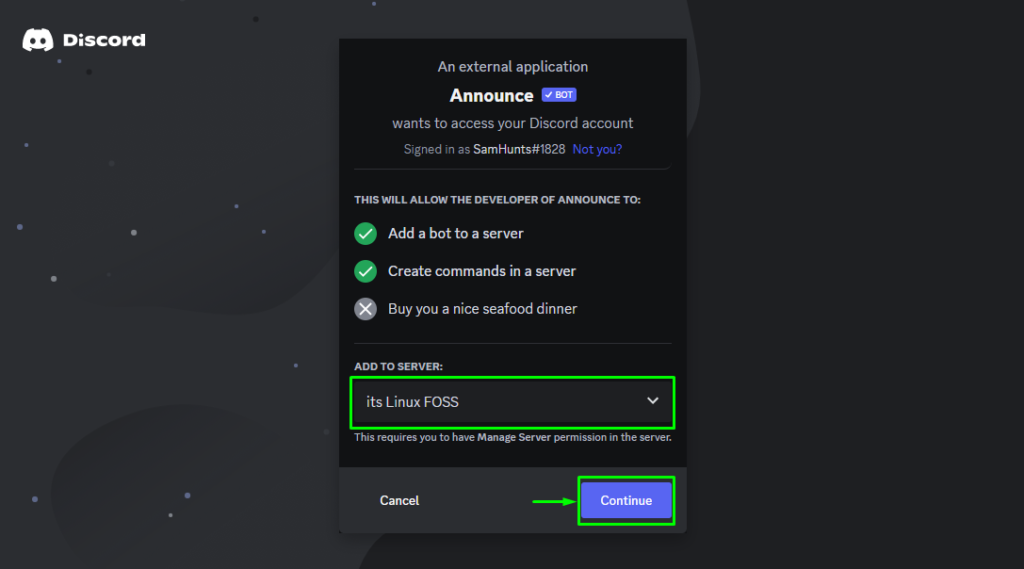Click "Buy you a nice seafood dinner" text
This screenshot has width=1024, height=569.
483,308
